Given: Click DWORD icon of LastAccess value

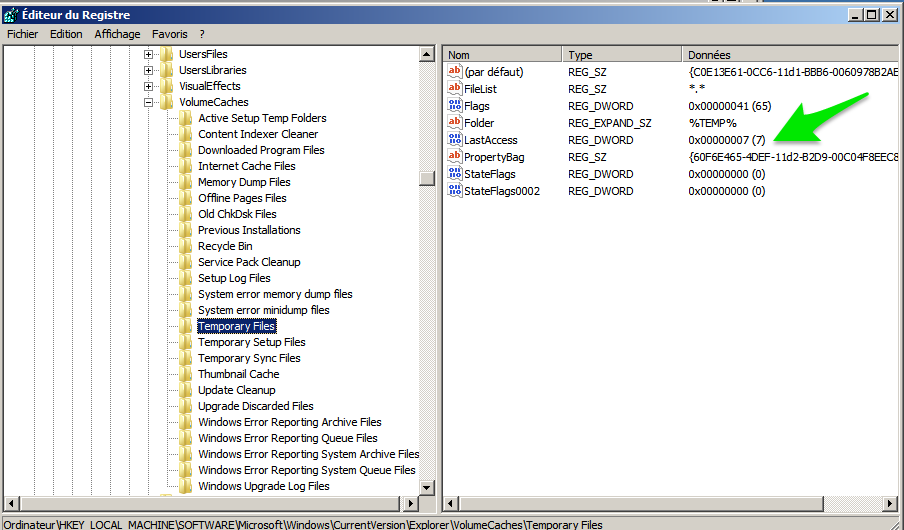Looking at the screenshot, I should 455,140.
